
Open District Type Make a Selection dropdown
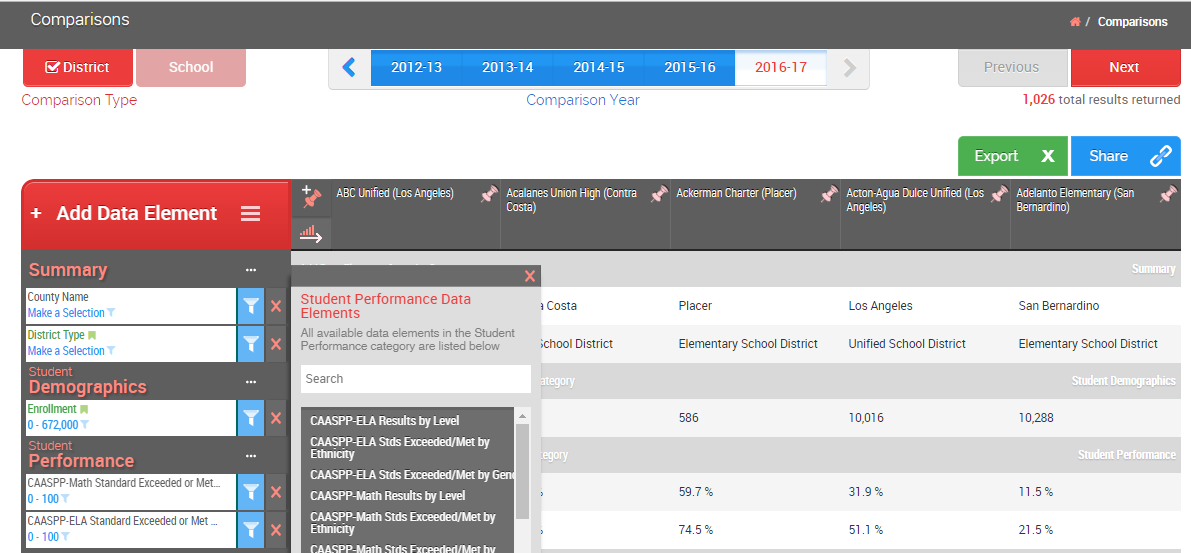(71, 351)
